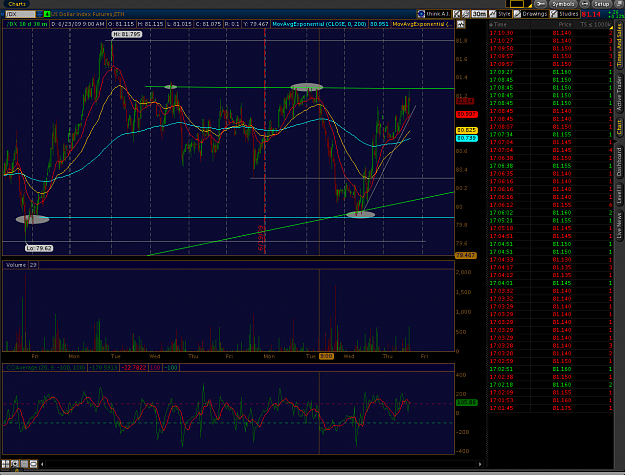Click the study toggle icon above price axis
This screenshot has width=625, height=475.
461,24
